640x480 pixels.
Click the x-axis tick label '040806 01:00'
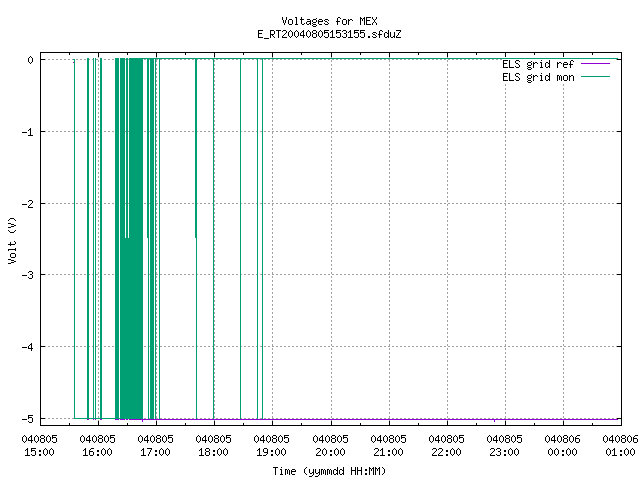click(620, 446)
